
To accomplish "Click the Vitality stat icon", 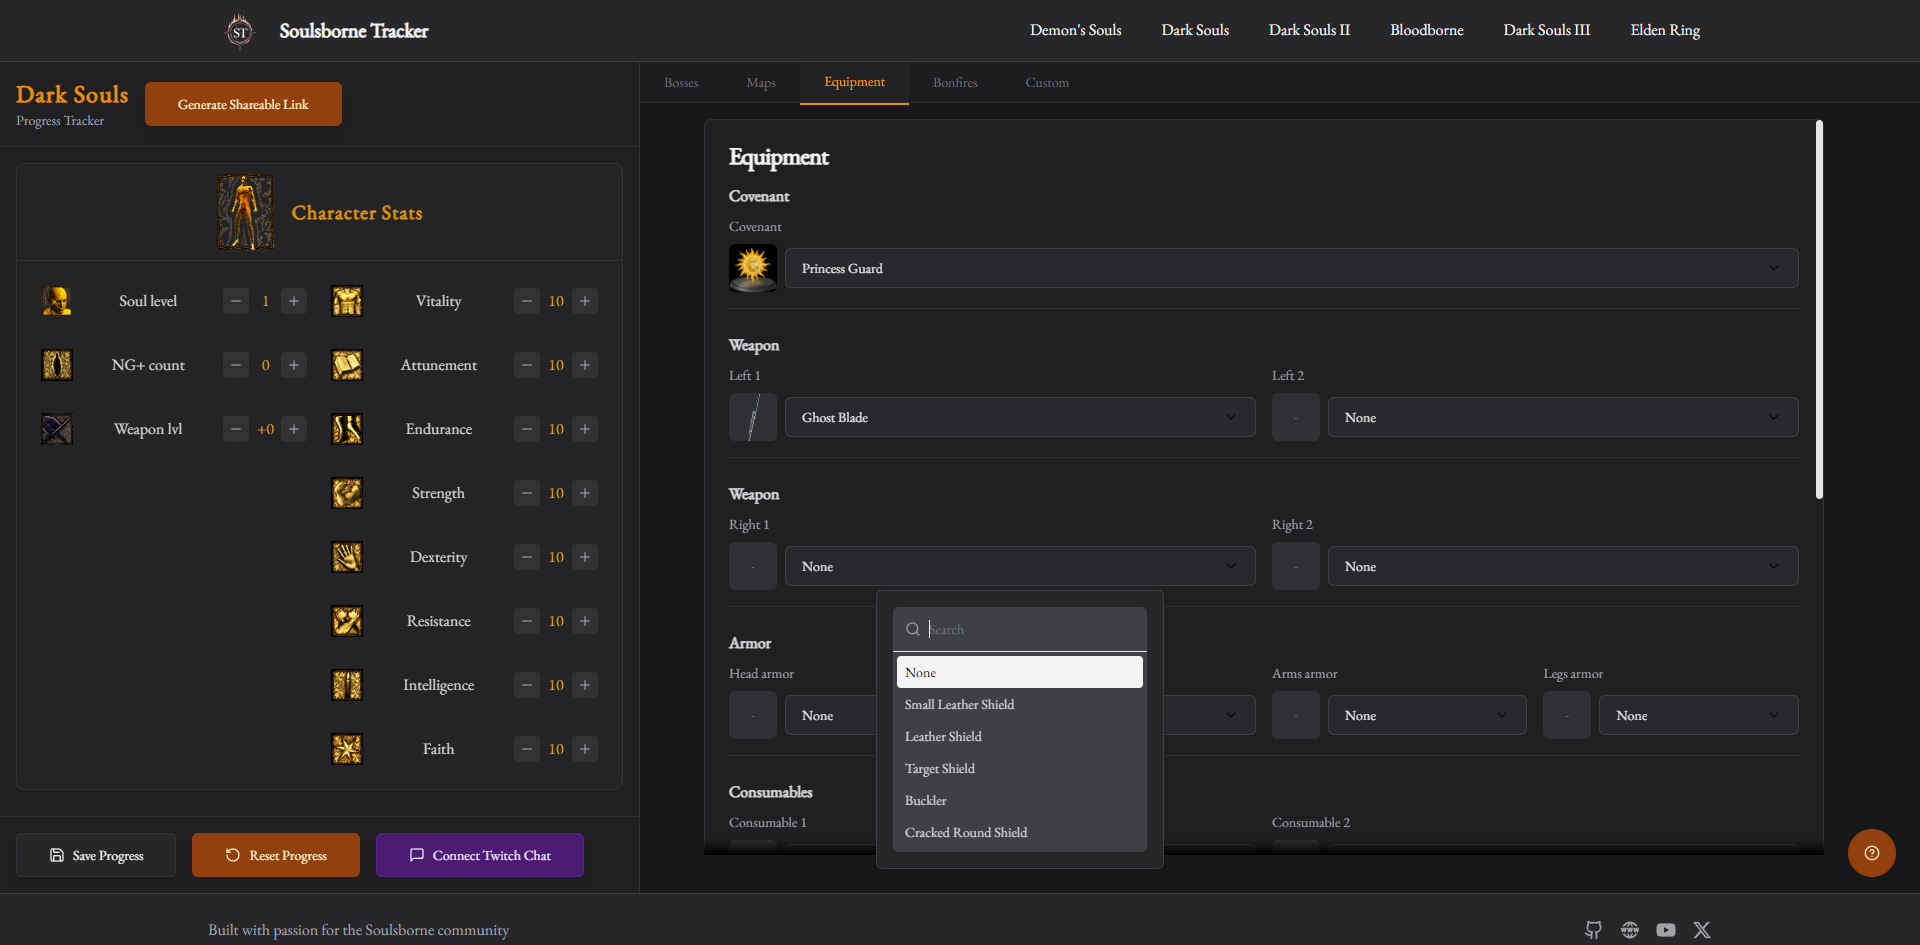I will tap(347, 300).
